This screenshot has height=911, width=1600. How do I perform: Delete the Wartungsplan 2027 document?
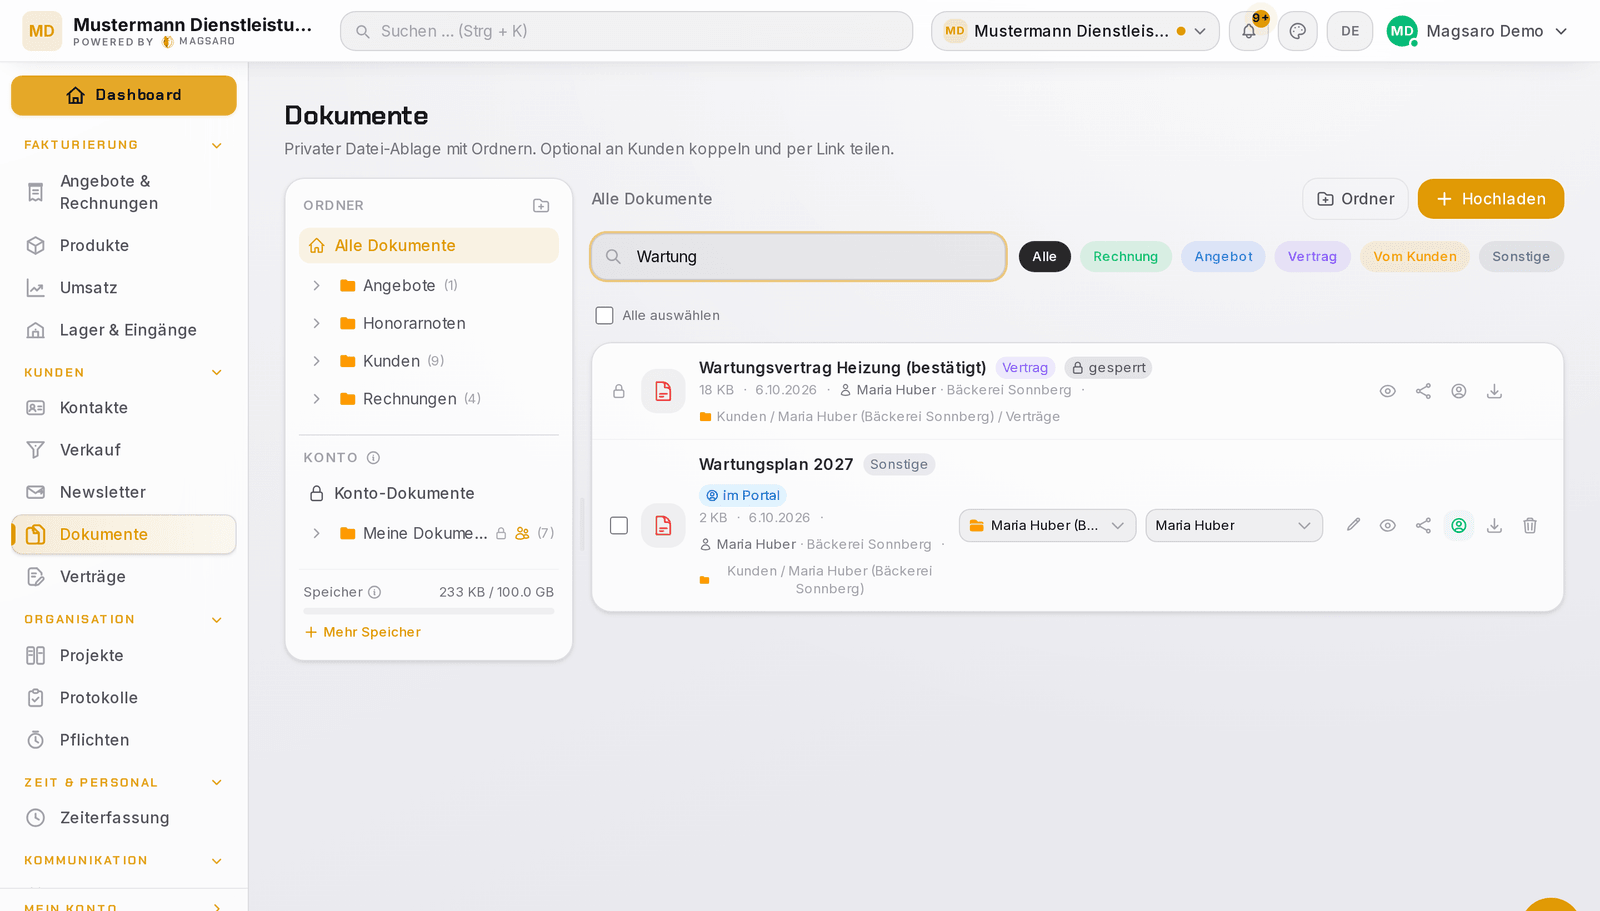click(x=1530, y=525)
